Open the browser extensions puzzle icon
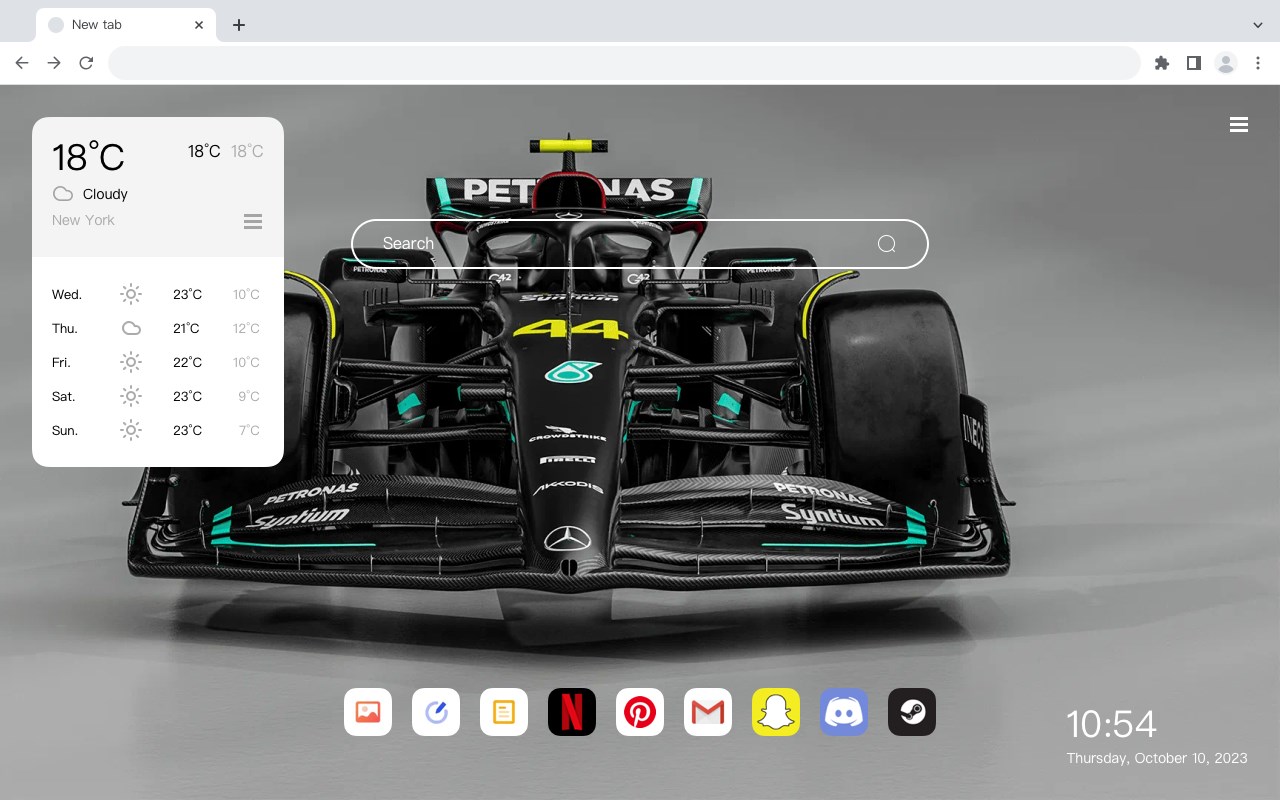This screenshot has height=800, width=1280. click(1161, 63)
